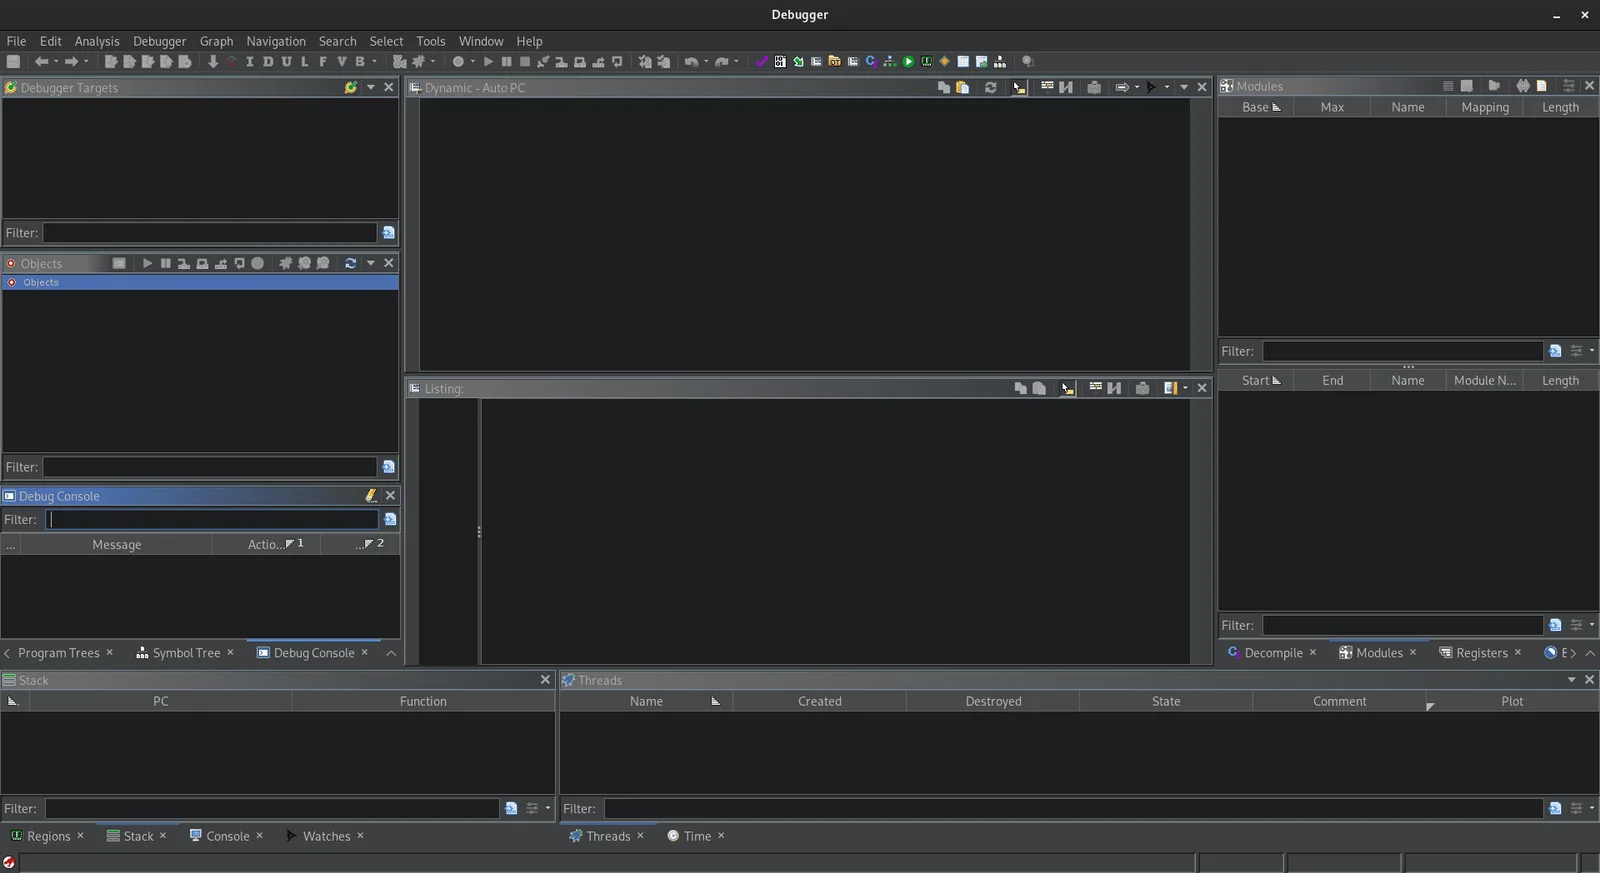
Task: Click the orange diamond toolbar icon
Action: pos(945,61)
